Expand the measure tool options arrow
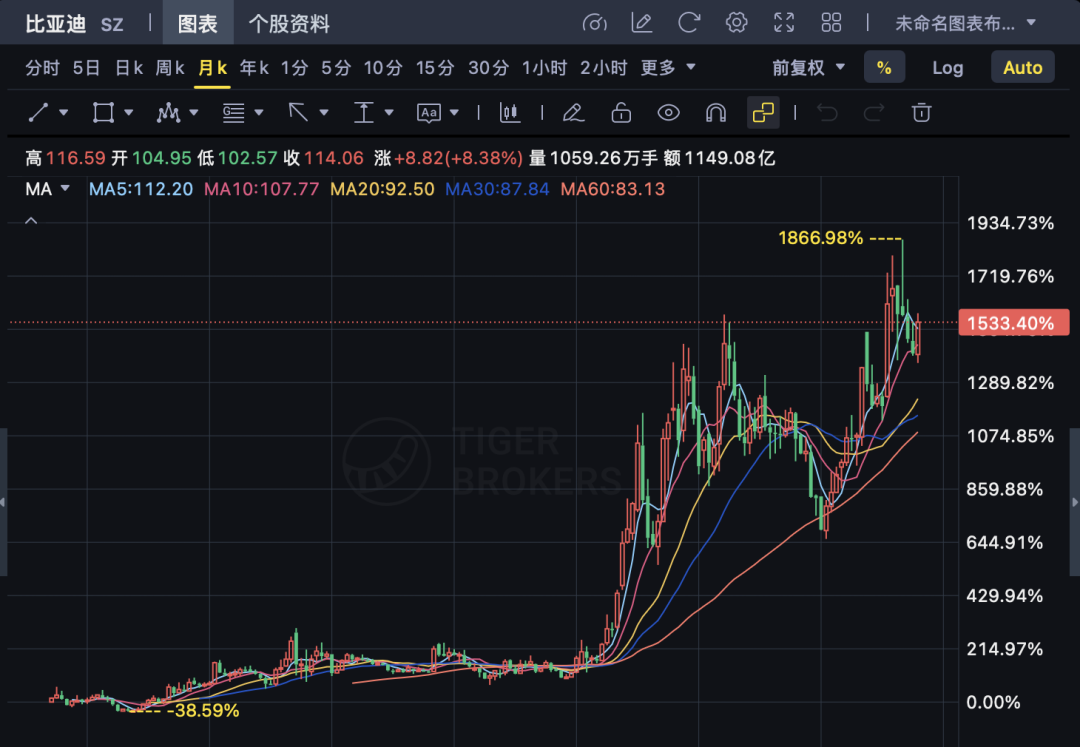This screenshot has width=1080, height=747. click(389, 112)
